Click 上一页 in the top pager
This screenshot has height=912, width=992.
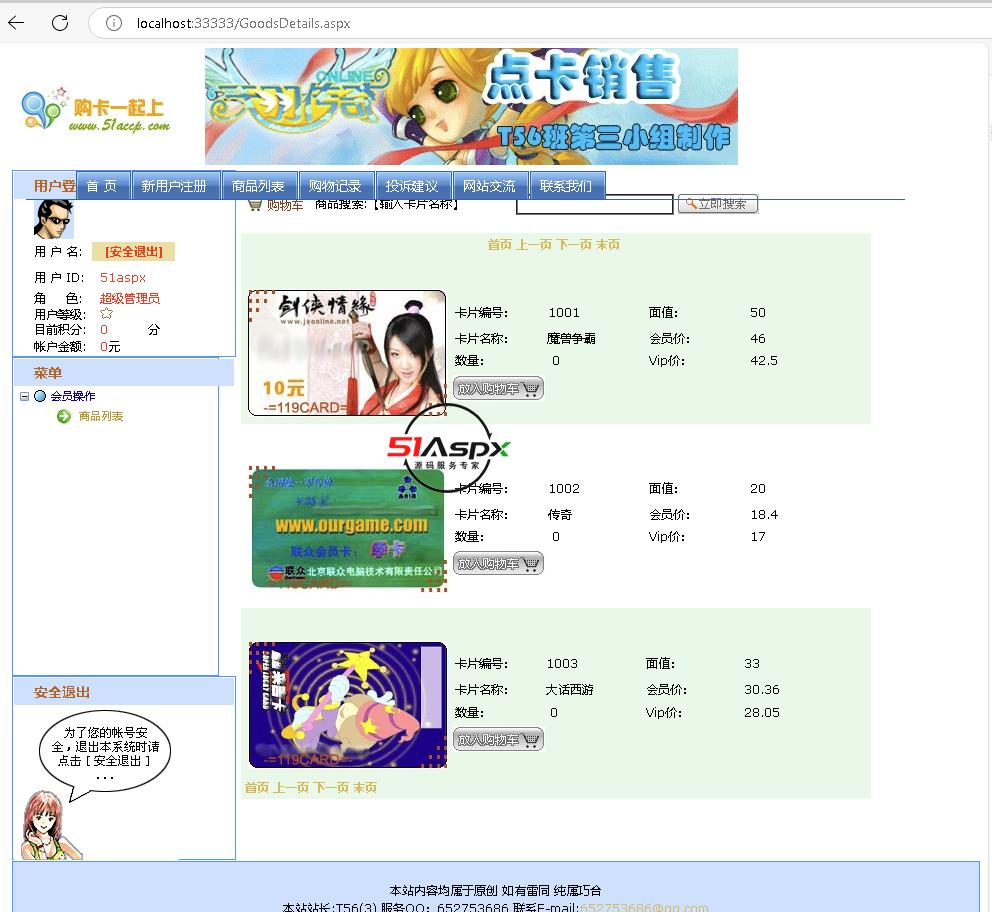(534, 244)
